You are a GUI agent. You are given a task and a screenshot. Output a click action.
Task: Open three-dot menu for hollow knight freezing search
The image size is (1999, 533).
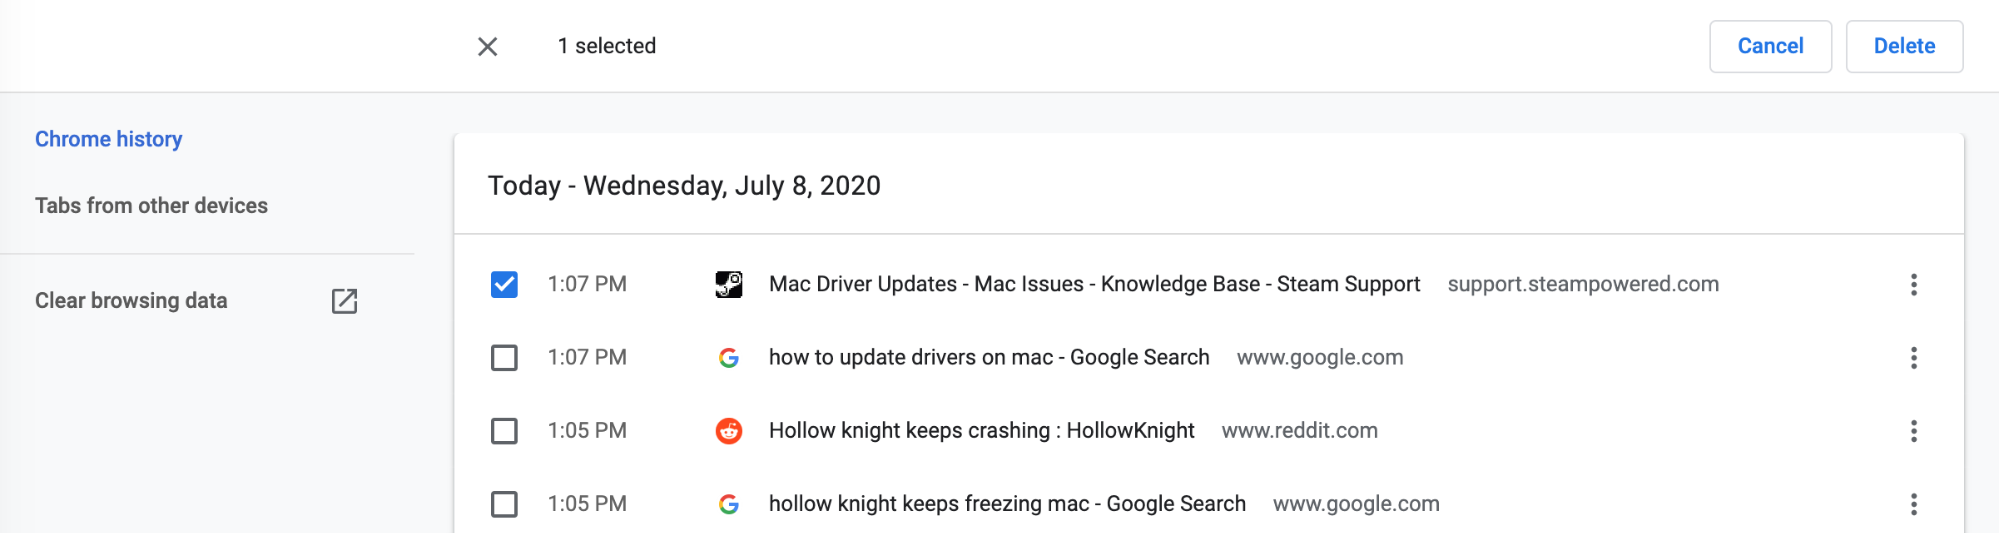[x=1913, y=504]
